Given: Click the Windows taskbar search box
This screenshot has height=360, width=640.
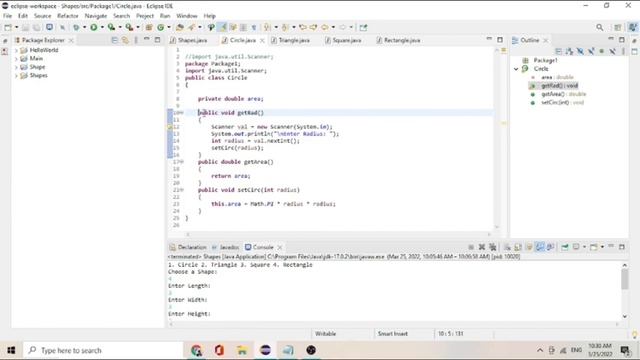Looking at the screenshot, I should [x=103, y=350].
